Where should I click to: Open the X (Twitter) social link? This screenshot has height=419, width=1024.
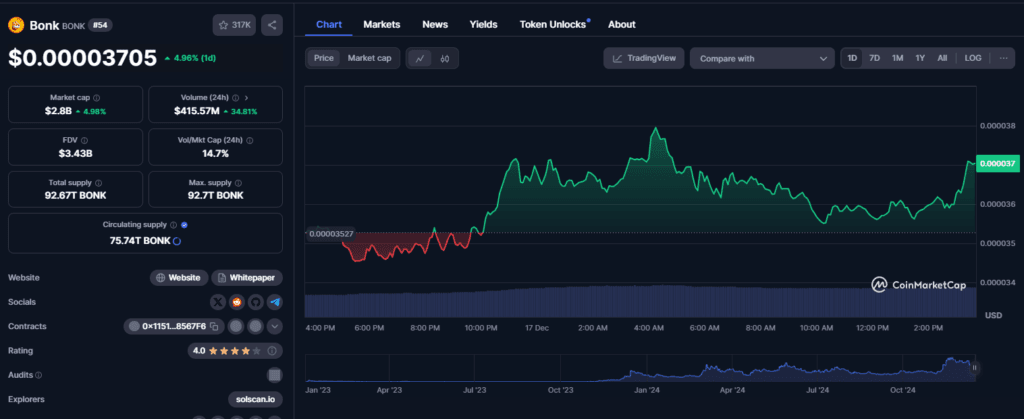[x=218, y=302]
